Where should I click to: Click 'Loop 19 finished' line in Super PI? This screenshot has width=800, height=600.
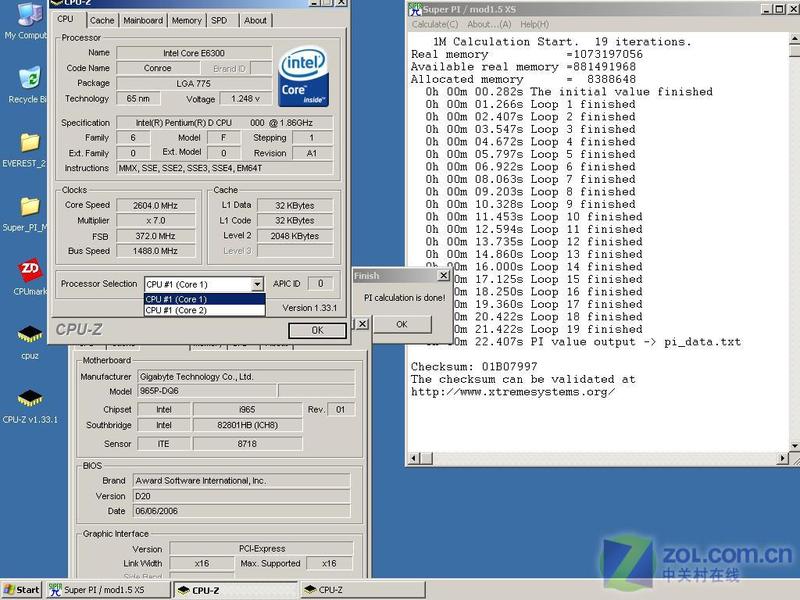coord(586,330)
